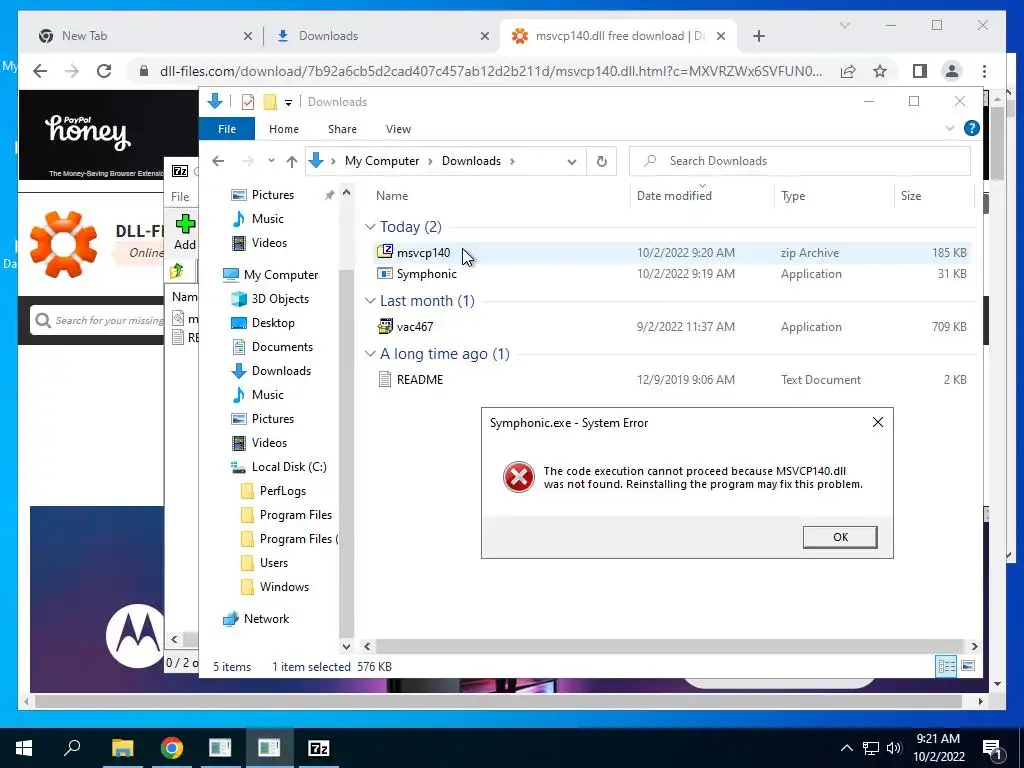Open address bar history dropdown
Screen dimensions: 1024x768
coord(571,161)
